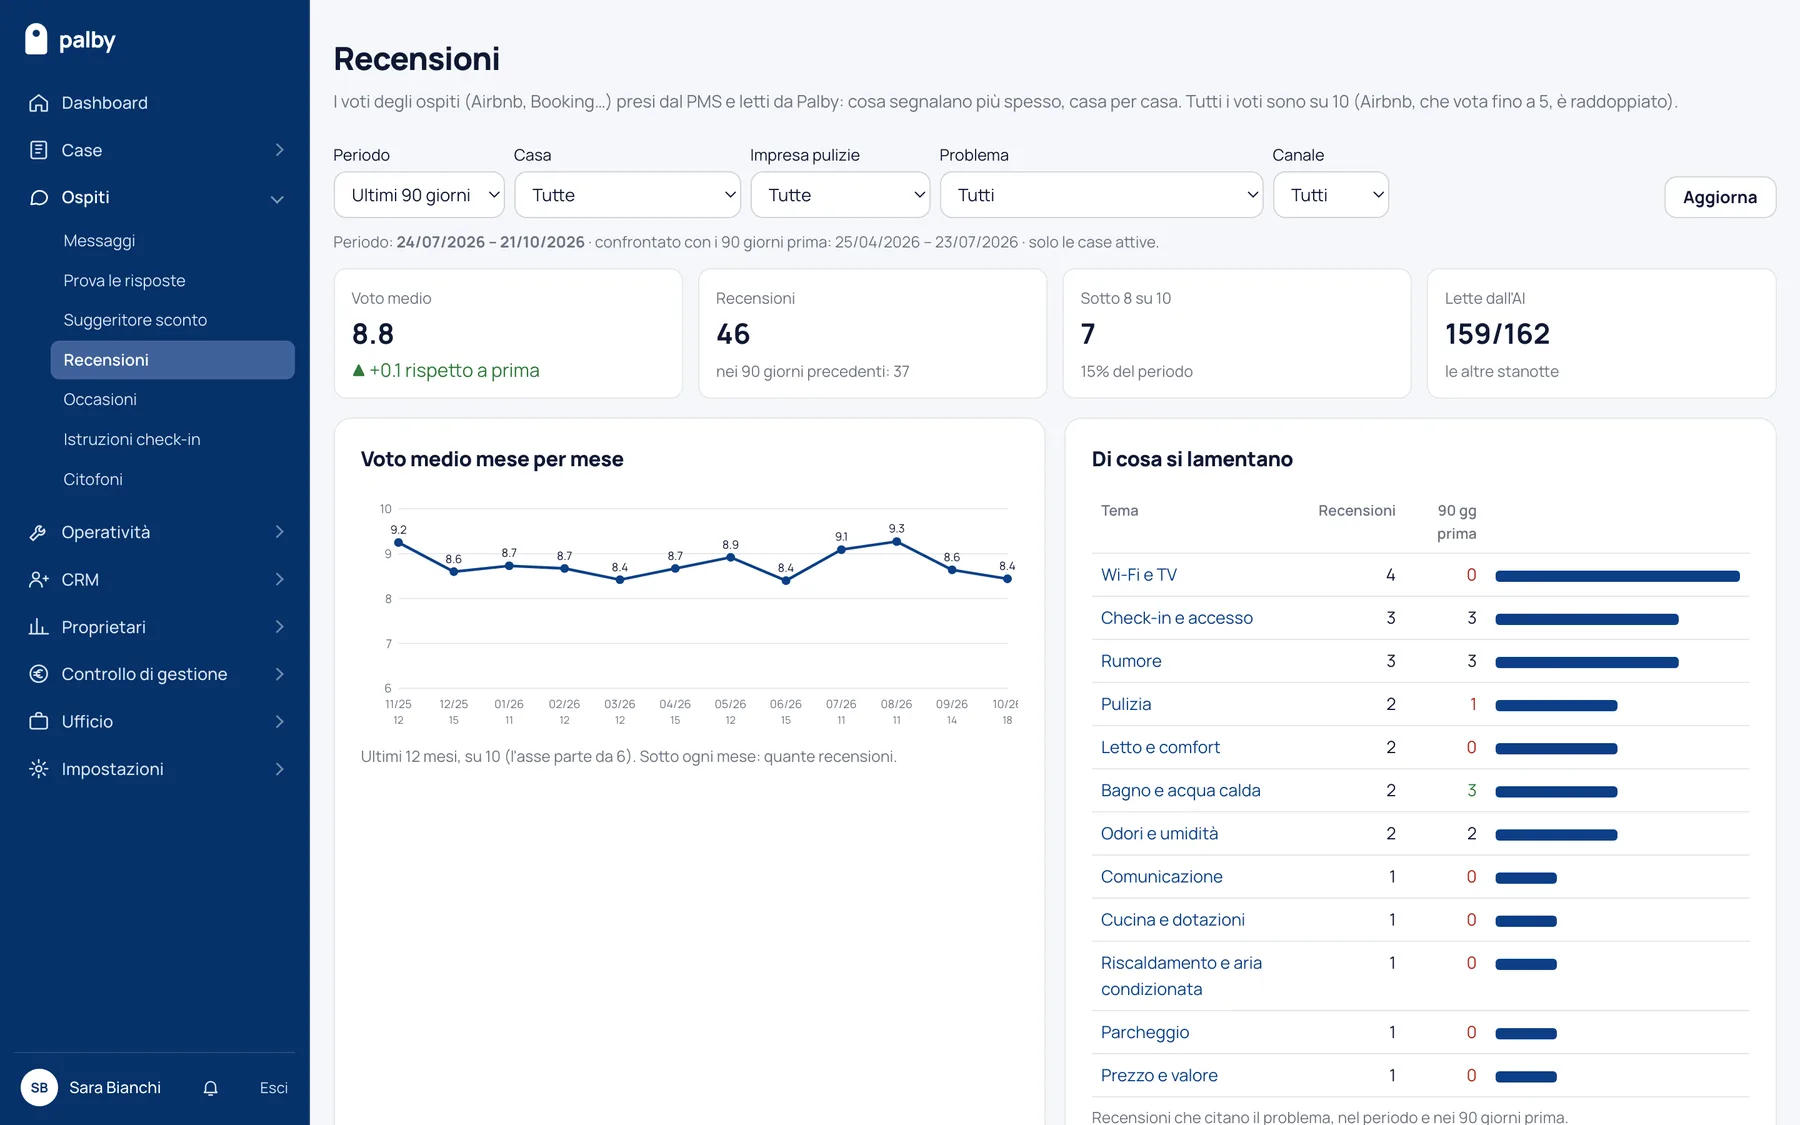
Task: Collapse the Ospiti section chevron
Action: [x=277, y=198]
